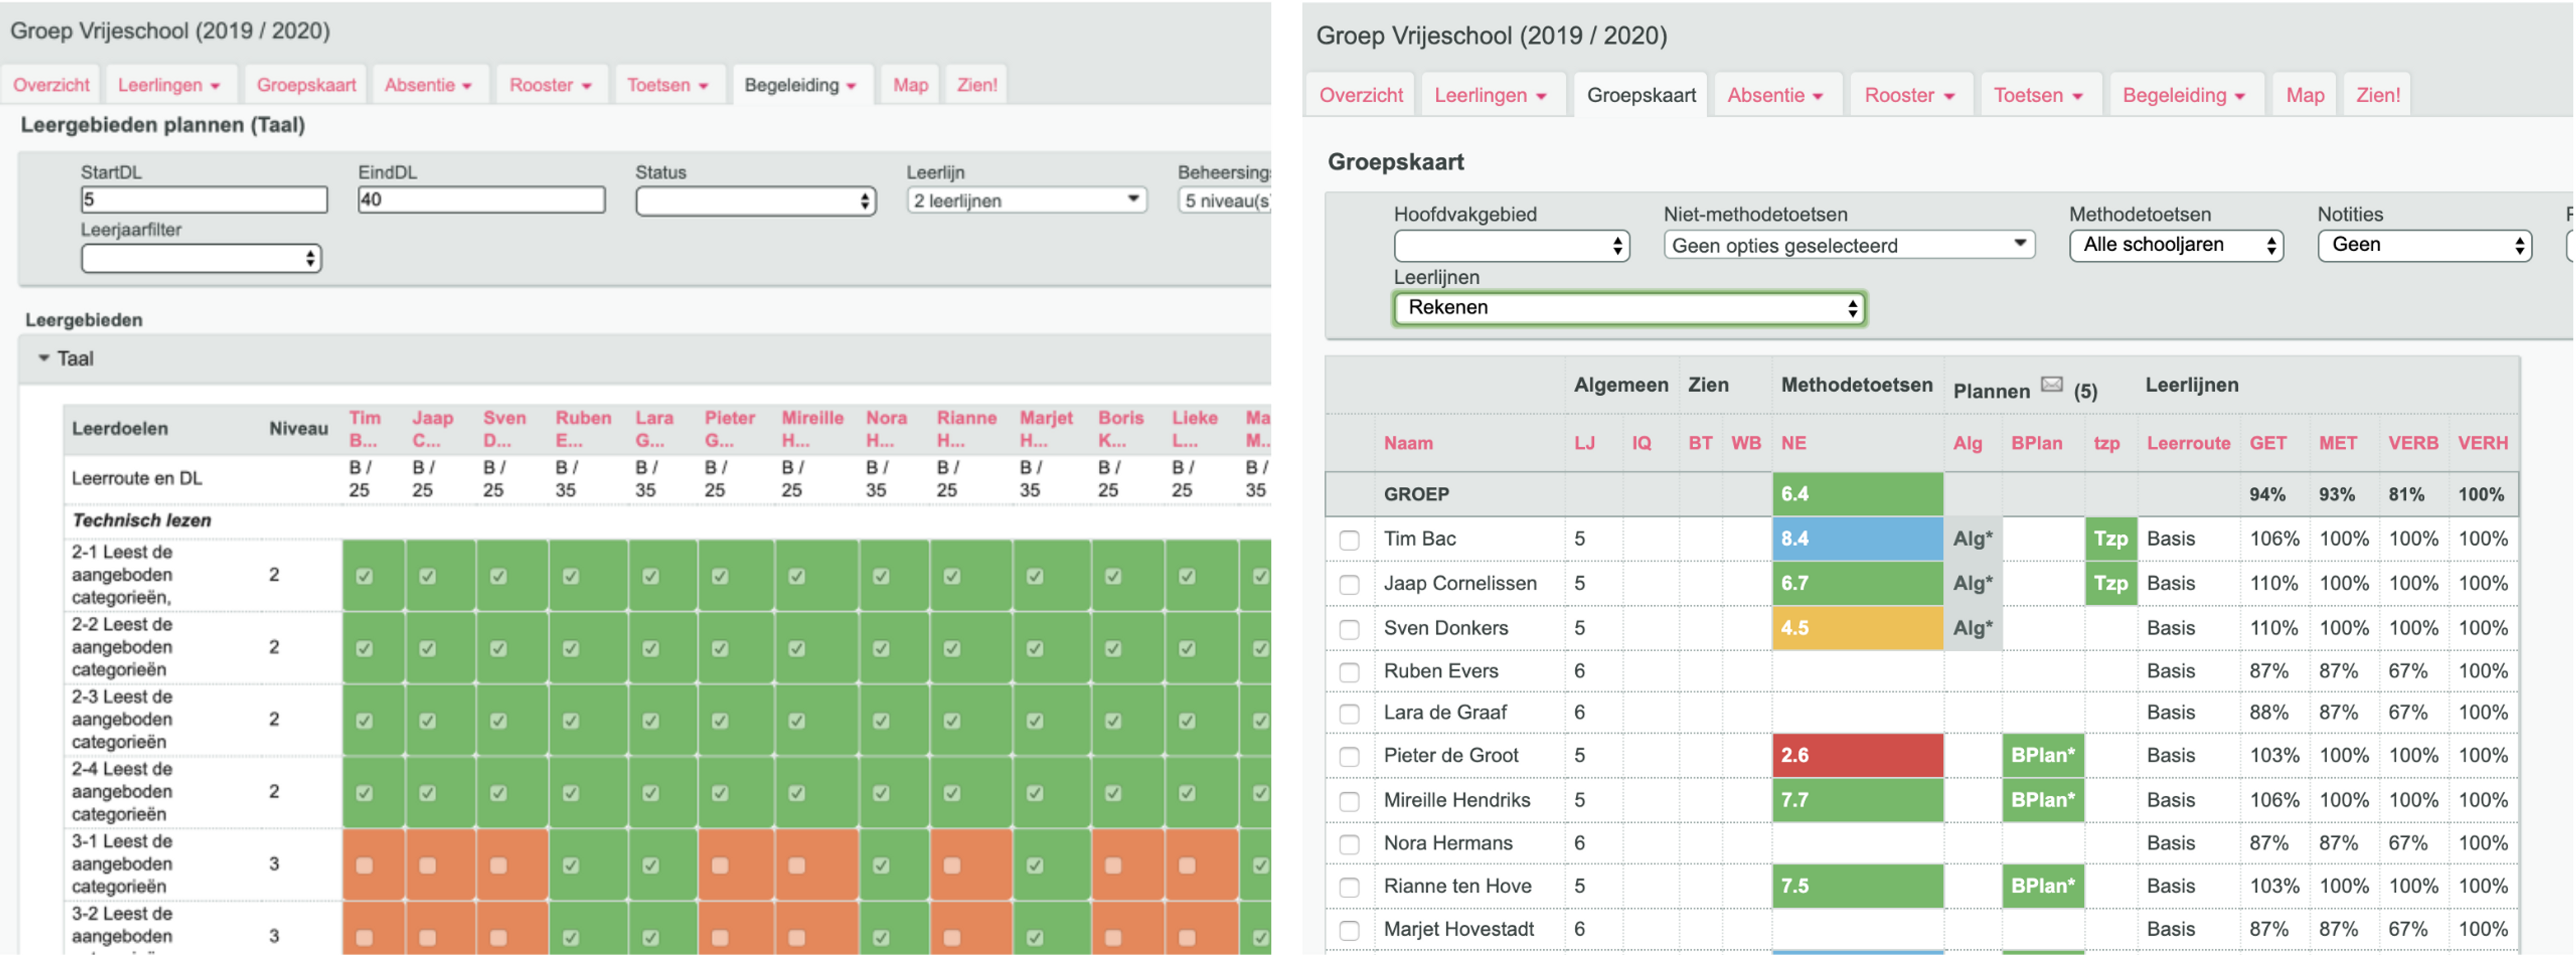Open Begeleiding menu in left window
Viewport: 2576px width, 955px height.
coord(801,85)
